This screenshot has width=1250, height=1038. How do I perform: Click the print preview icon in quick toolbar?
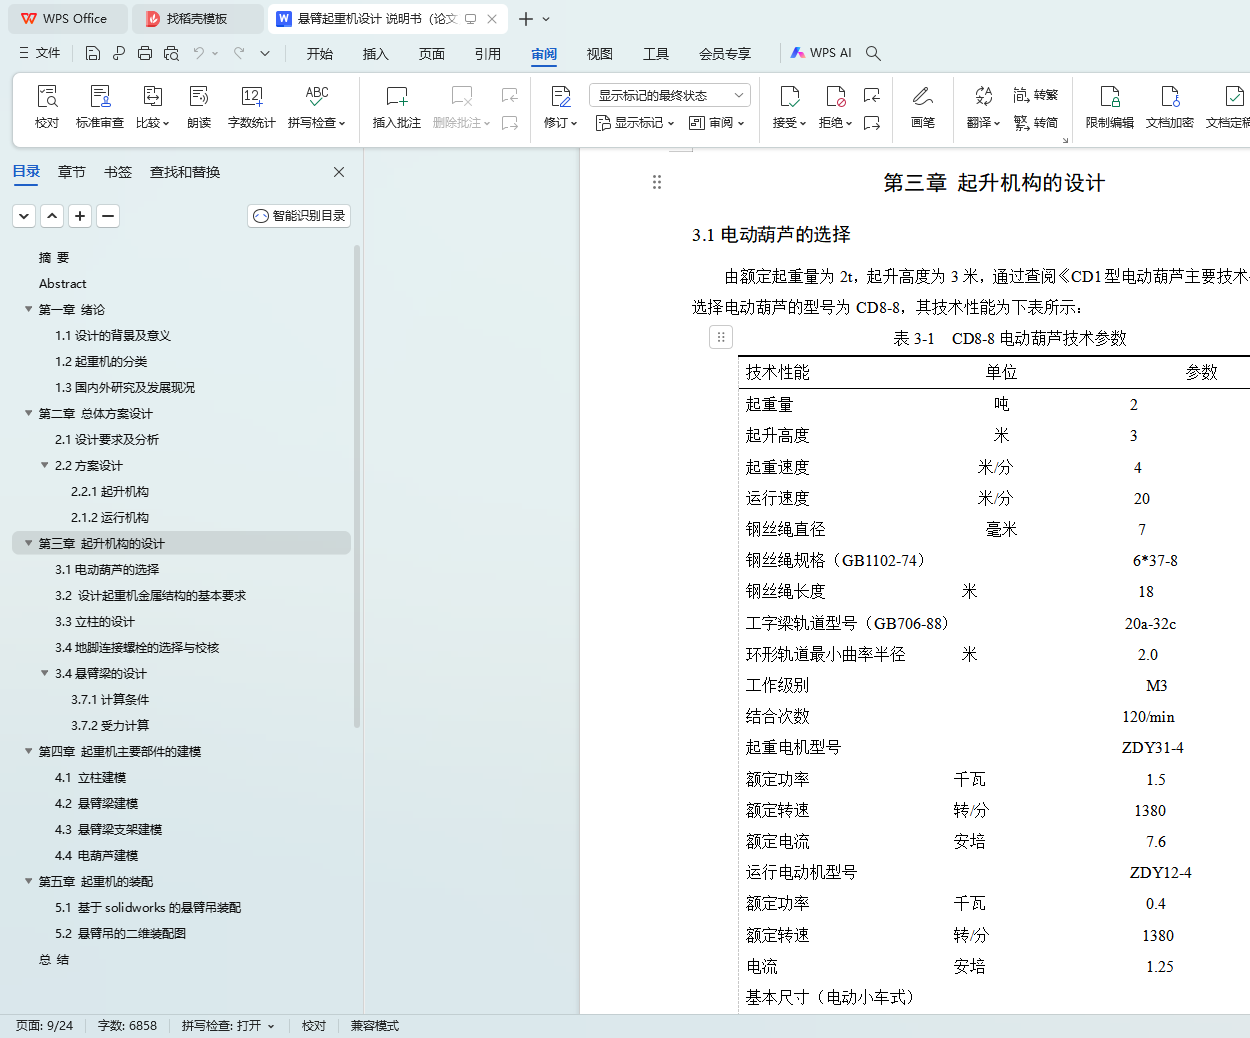pyautogui.click(x=171, y=53)
